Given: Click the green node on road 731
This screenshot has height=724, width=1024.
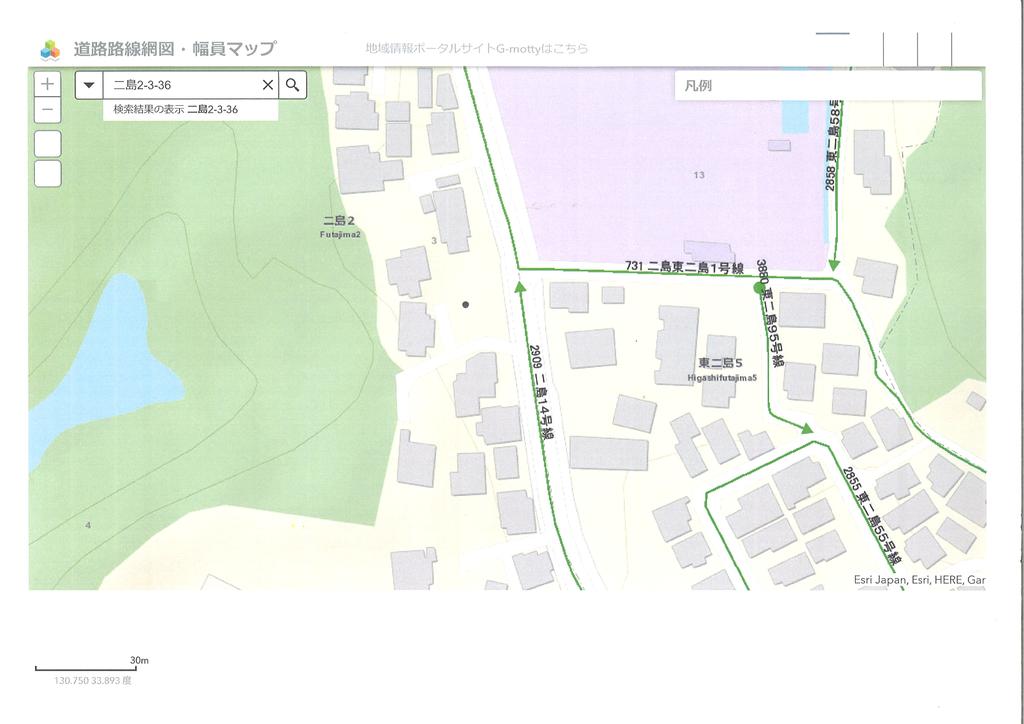Looking at the screenshot, I should coord(758,287).
